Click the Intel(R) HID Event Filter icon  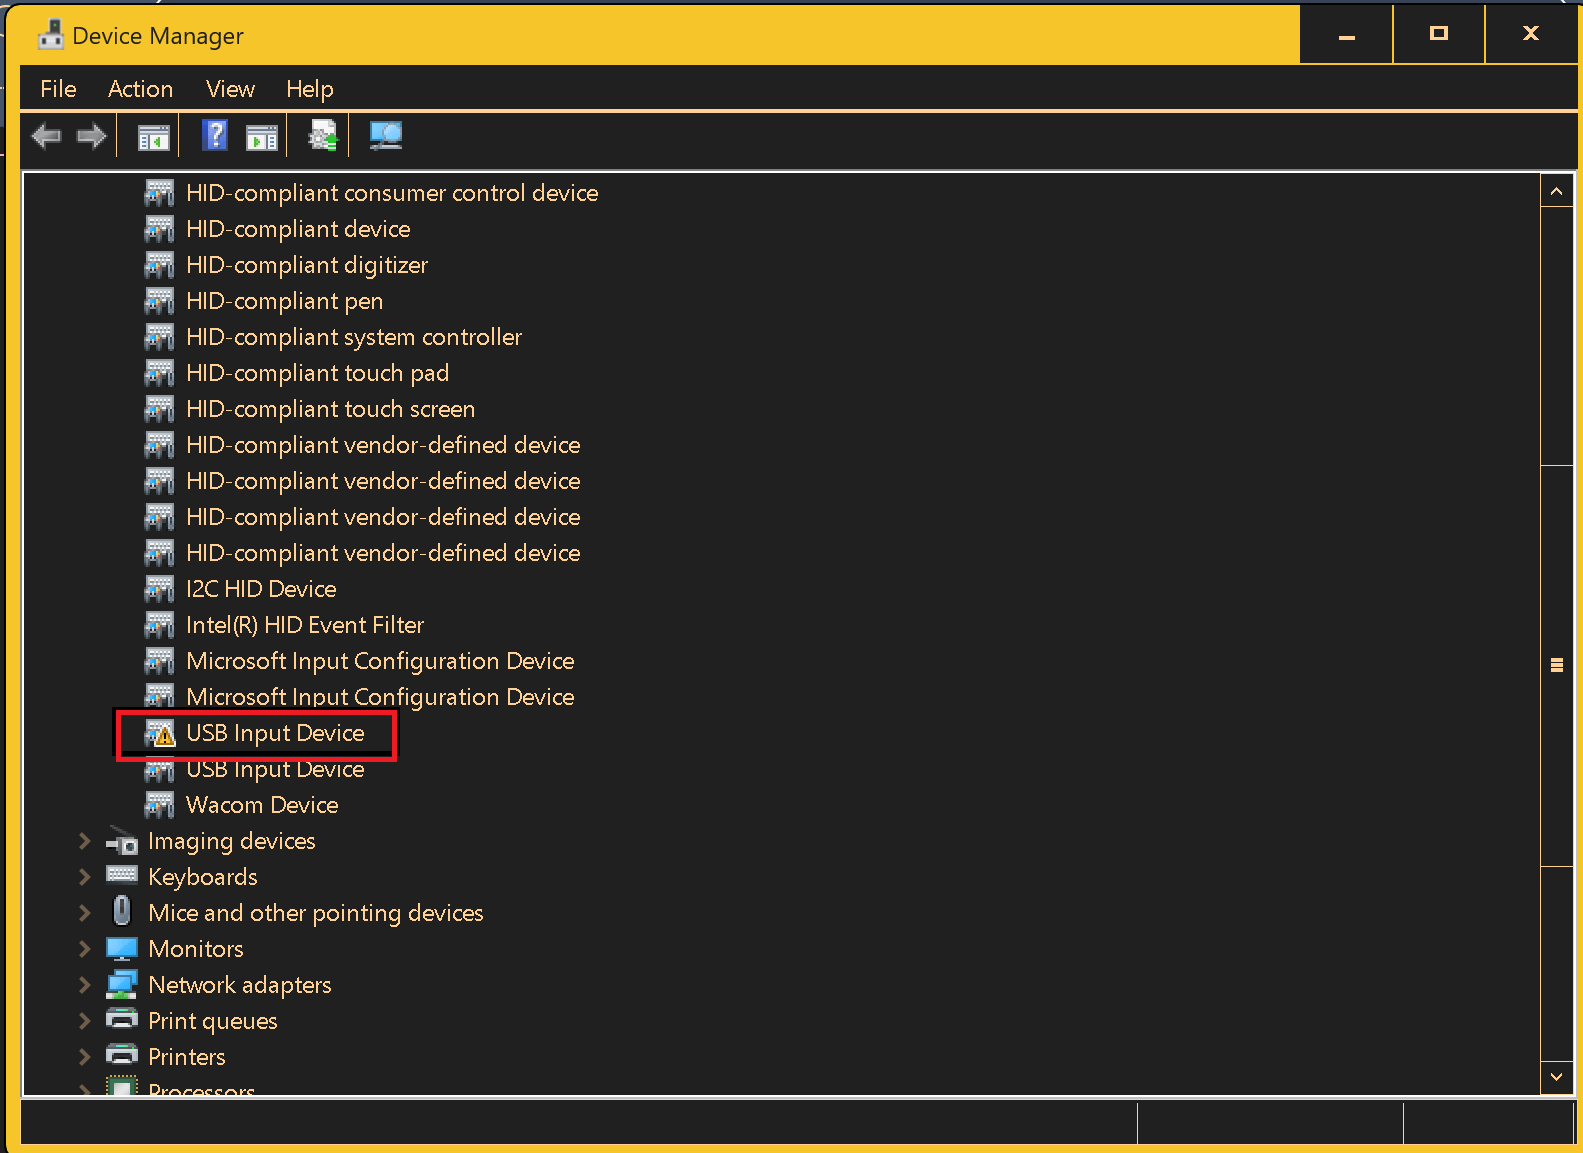[159, 625]
